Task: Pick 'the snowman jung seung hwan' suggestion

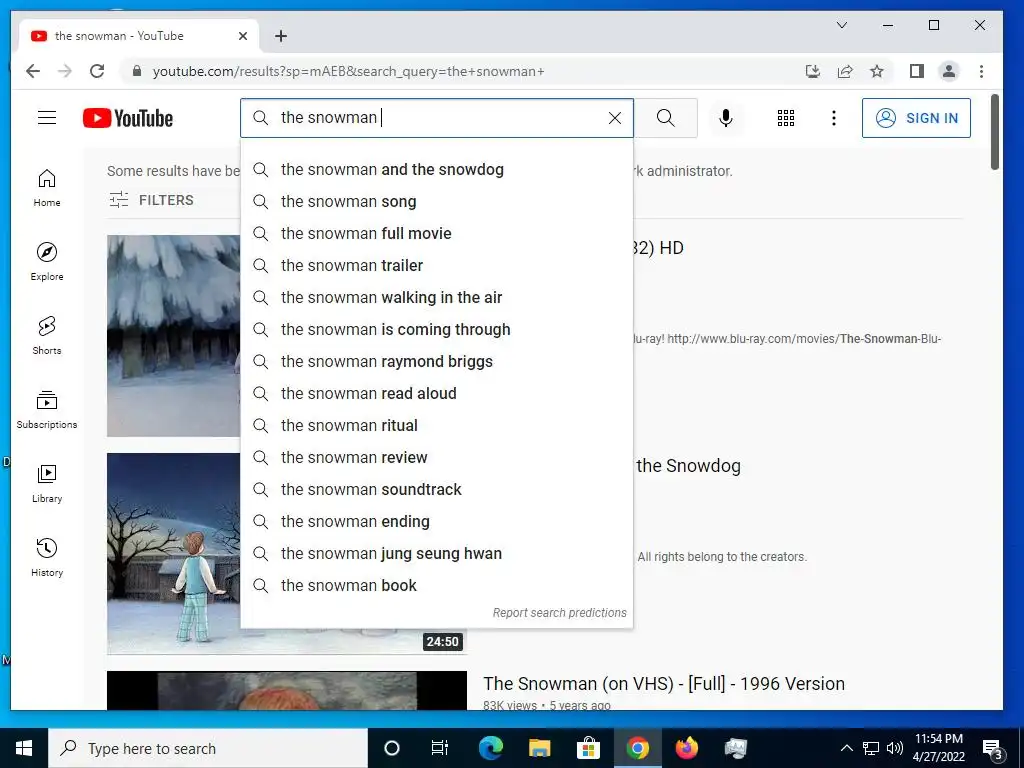Action: click(x=437, y=554)
